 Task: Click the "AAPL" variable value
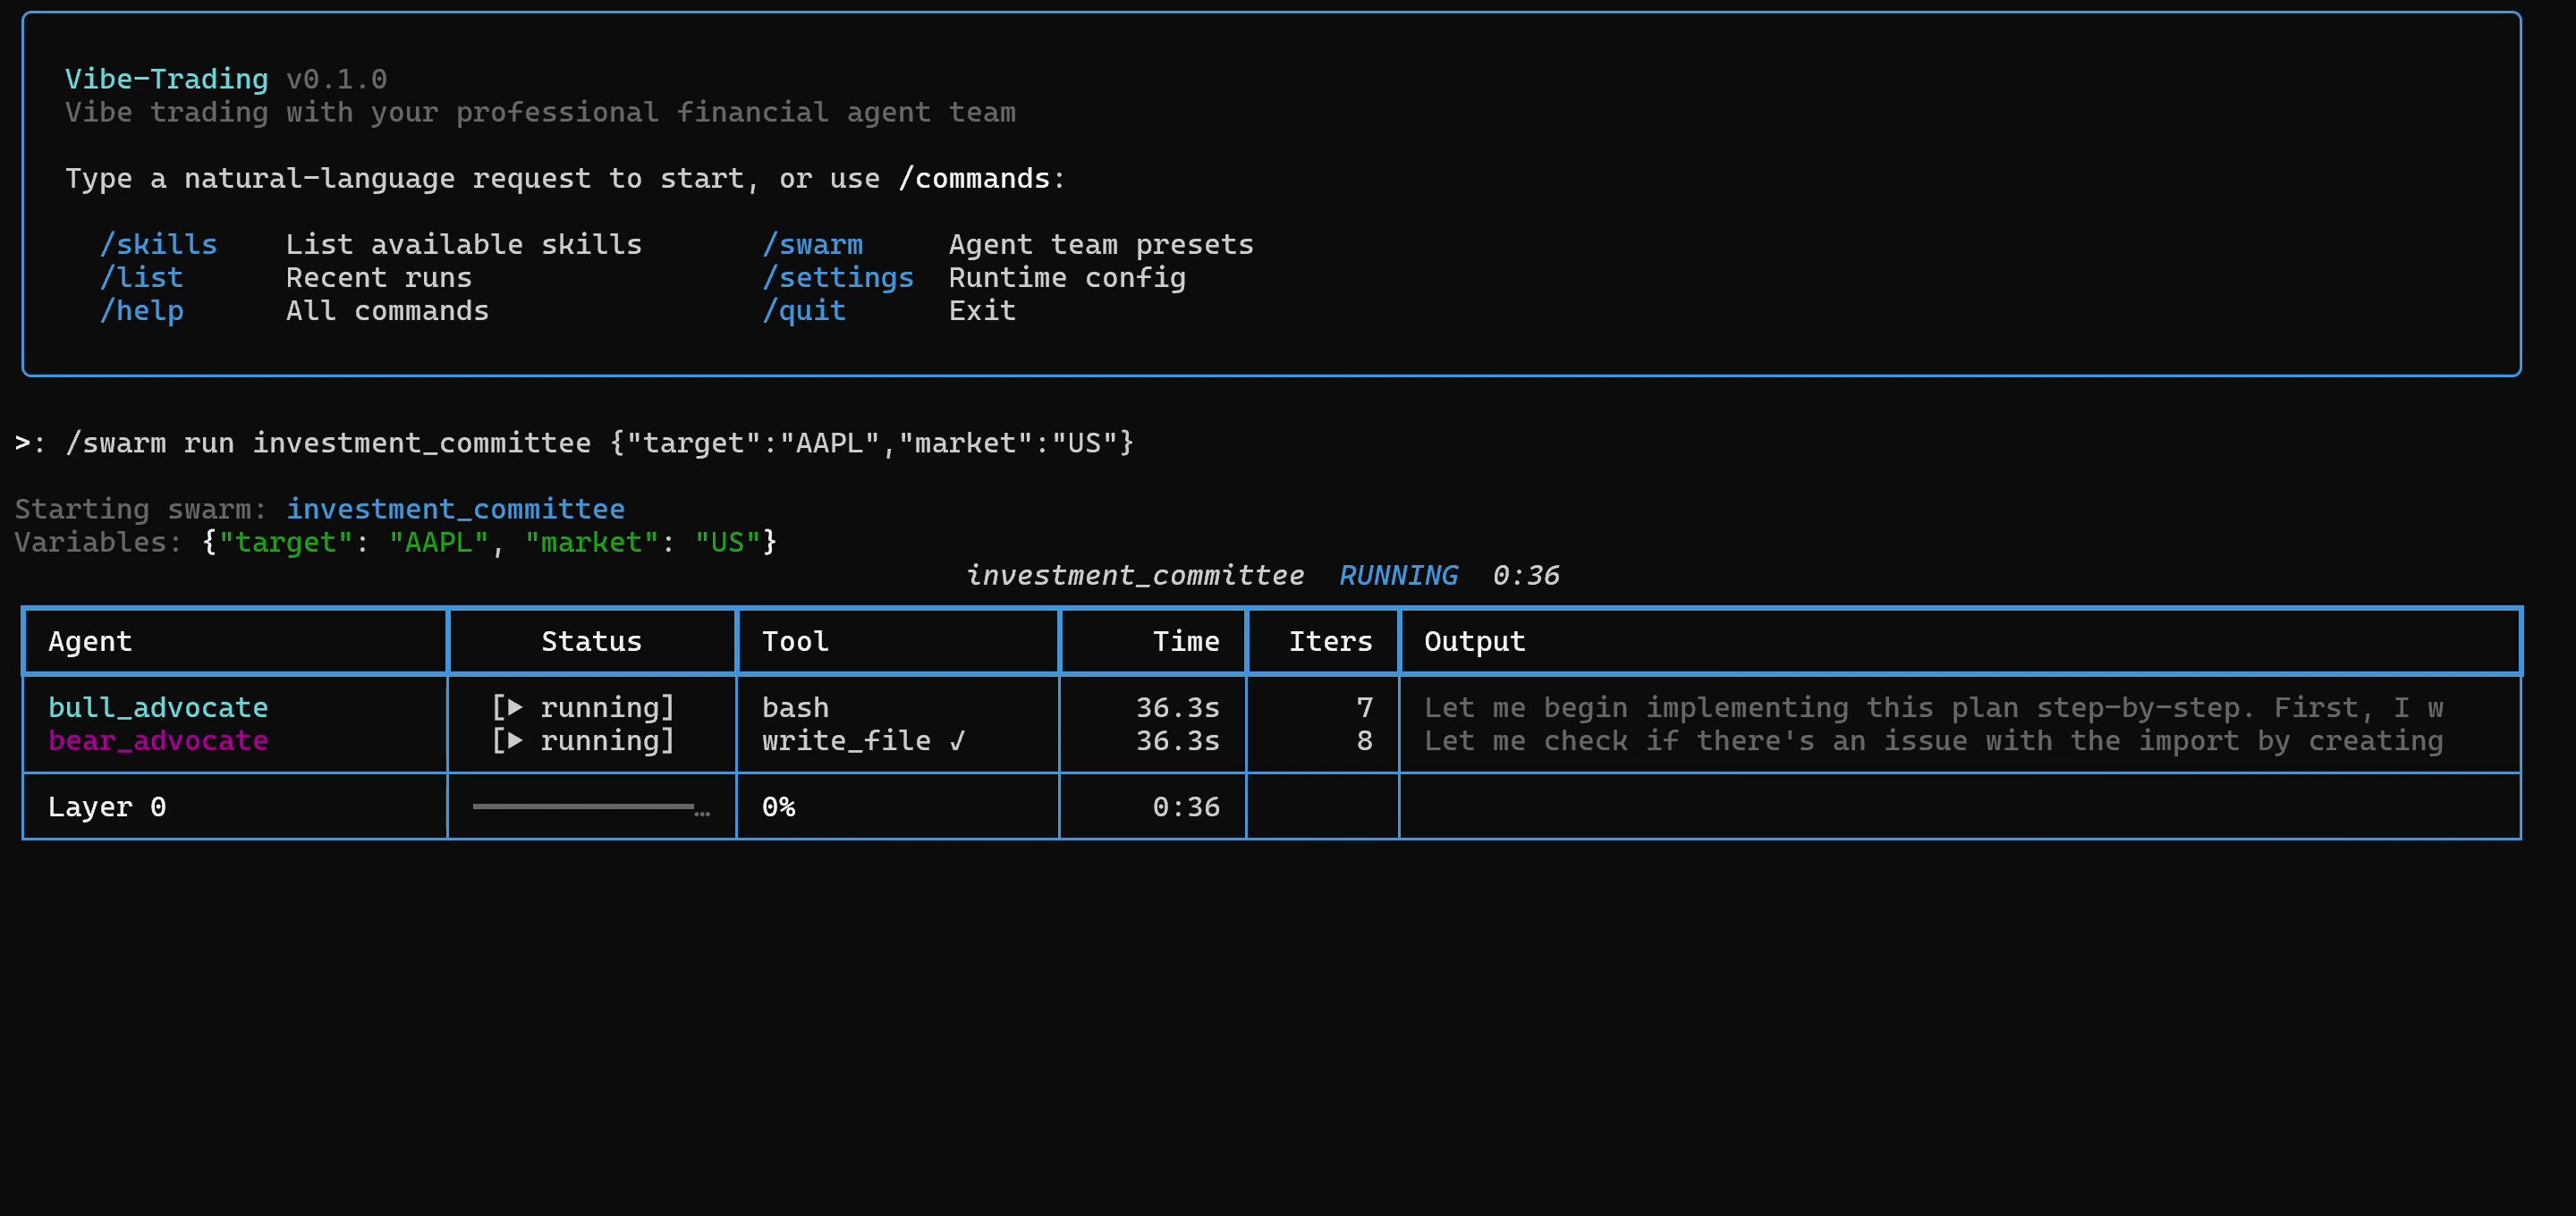[438, 542]
